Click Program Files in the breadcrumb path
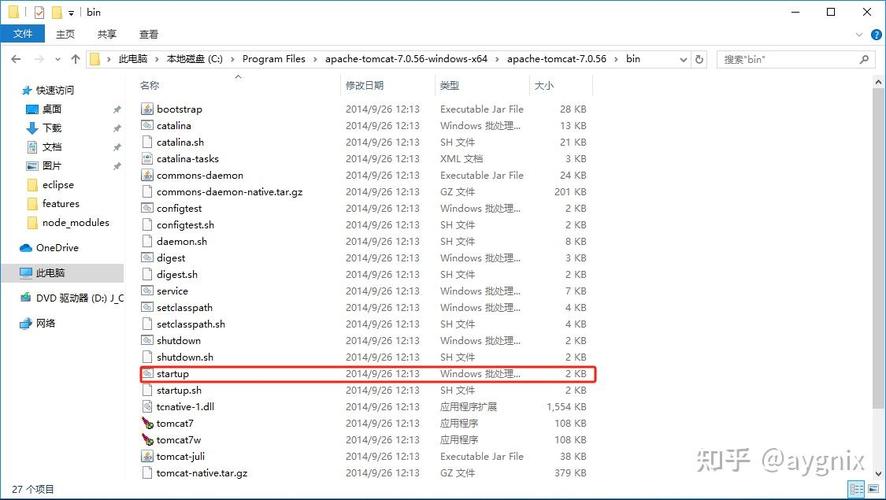This screenshot has height=500, width=886. tap(273, 59)
